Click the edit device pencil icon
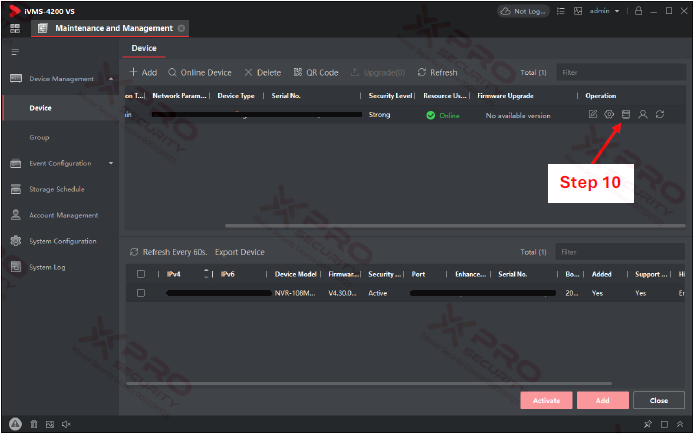Viewport: 694px width, 434px height. point(593,115)
